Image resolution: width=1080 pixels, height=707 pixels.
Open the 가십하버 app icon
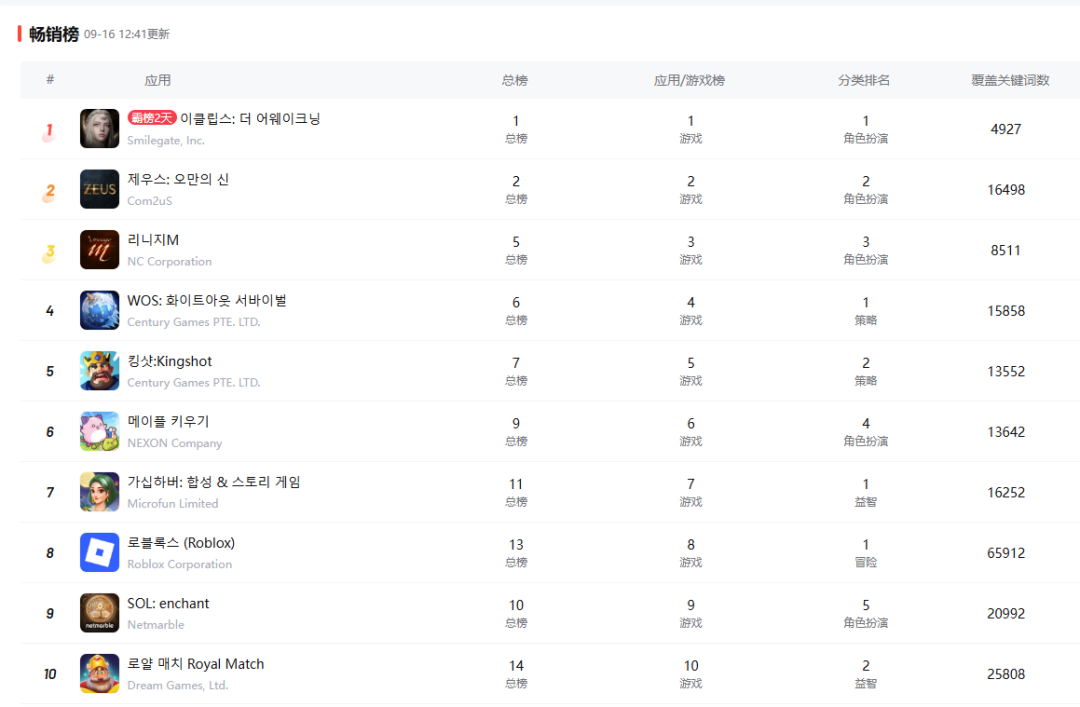click(99, 492)
